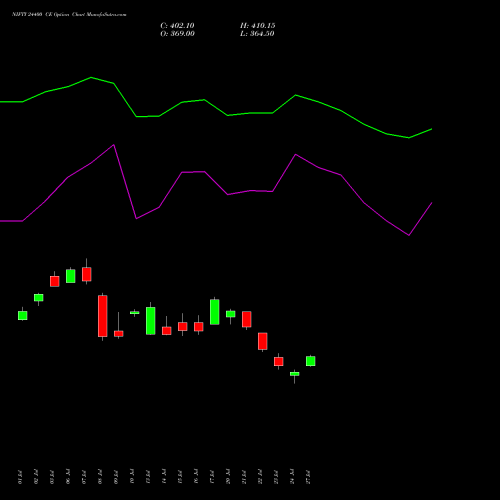Click the red candle for 22 Jul
This screenshot has height=500, width=500.
tap(263, 341)
